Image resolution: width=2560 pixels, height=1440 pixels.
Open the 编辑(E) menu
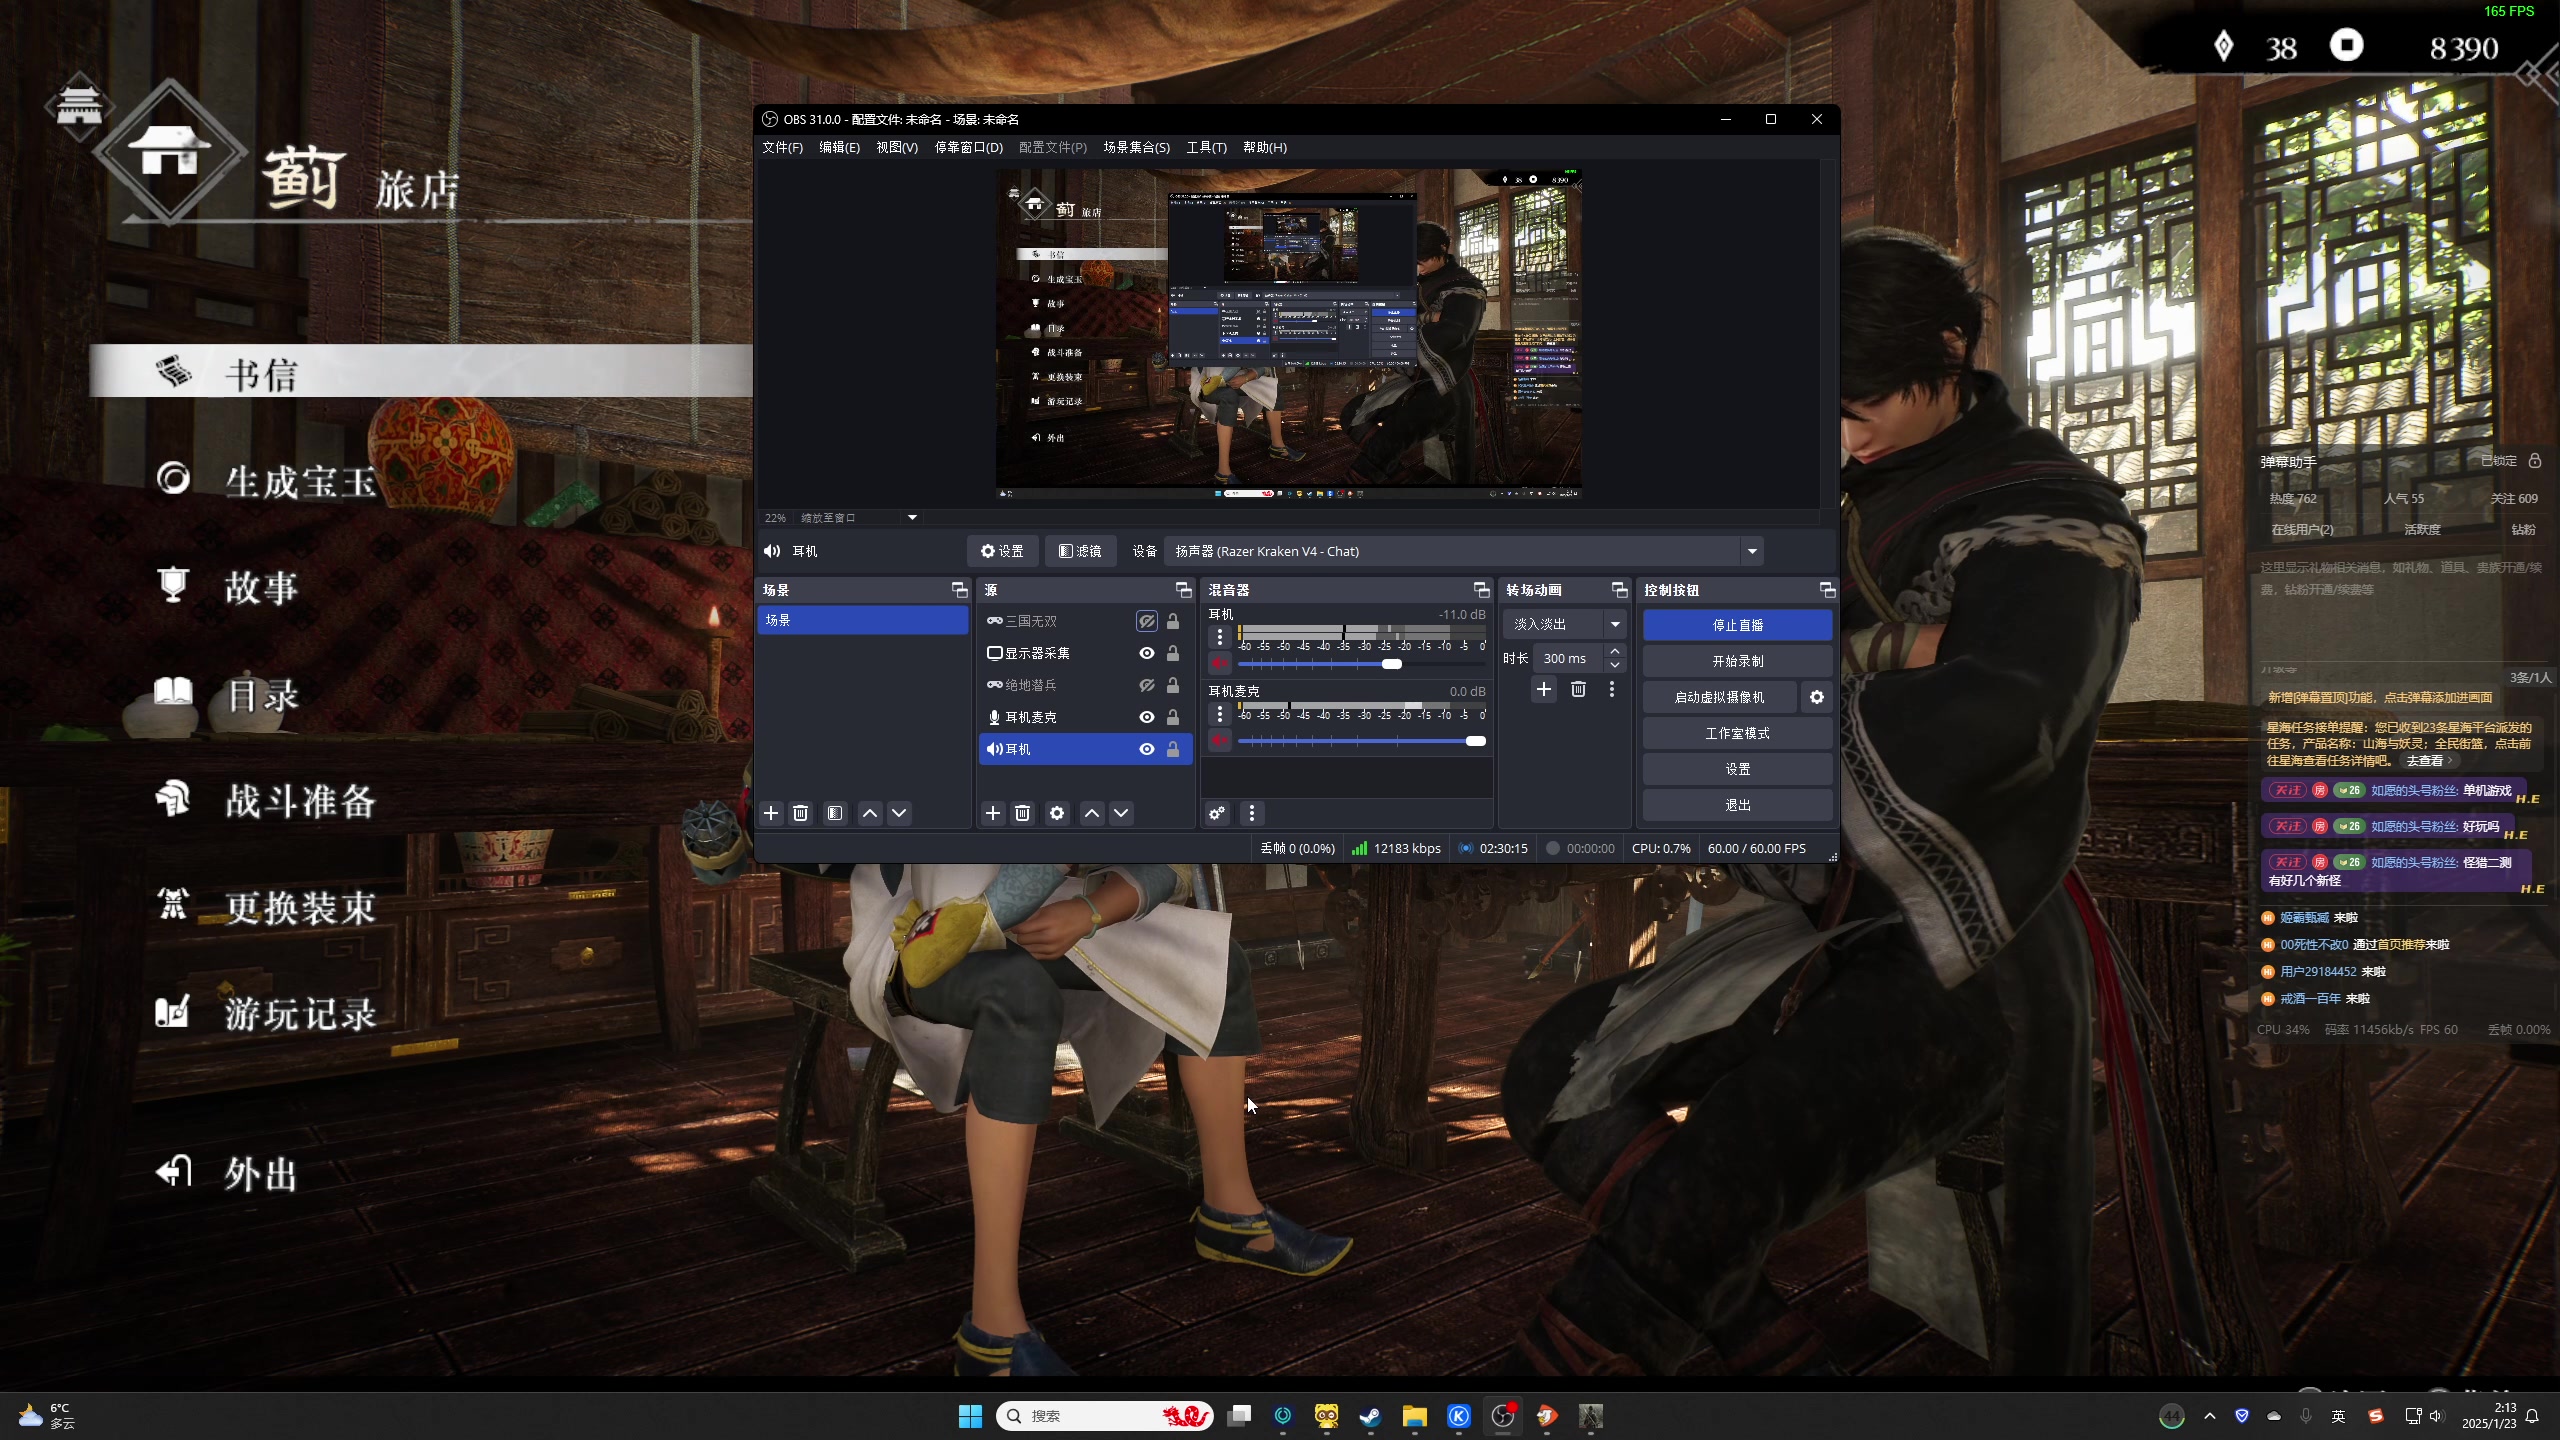click(839, 147)
